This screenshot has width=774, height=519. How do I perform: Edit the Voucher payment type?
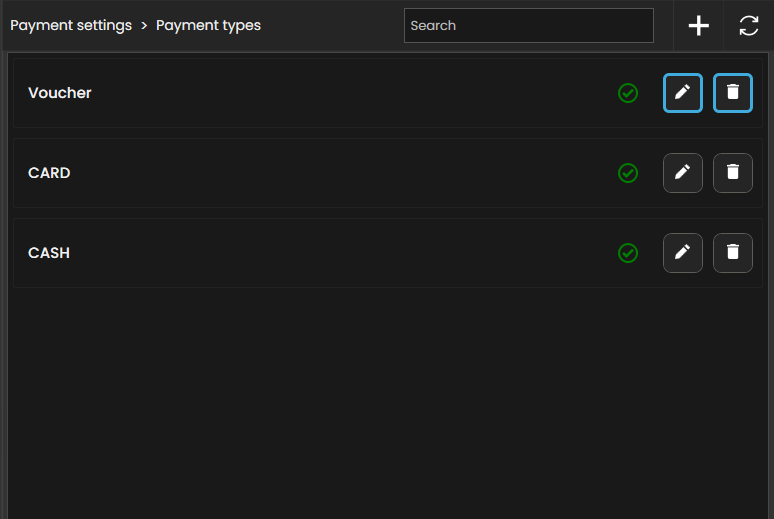click(683, 93)
